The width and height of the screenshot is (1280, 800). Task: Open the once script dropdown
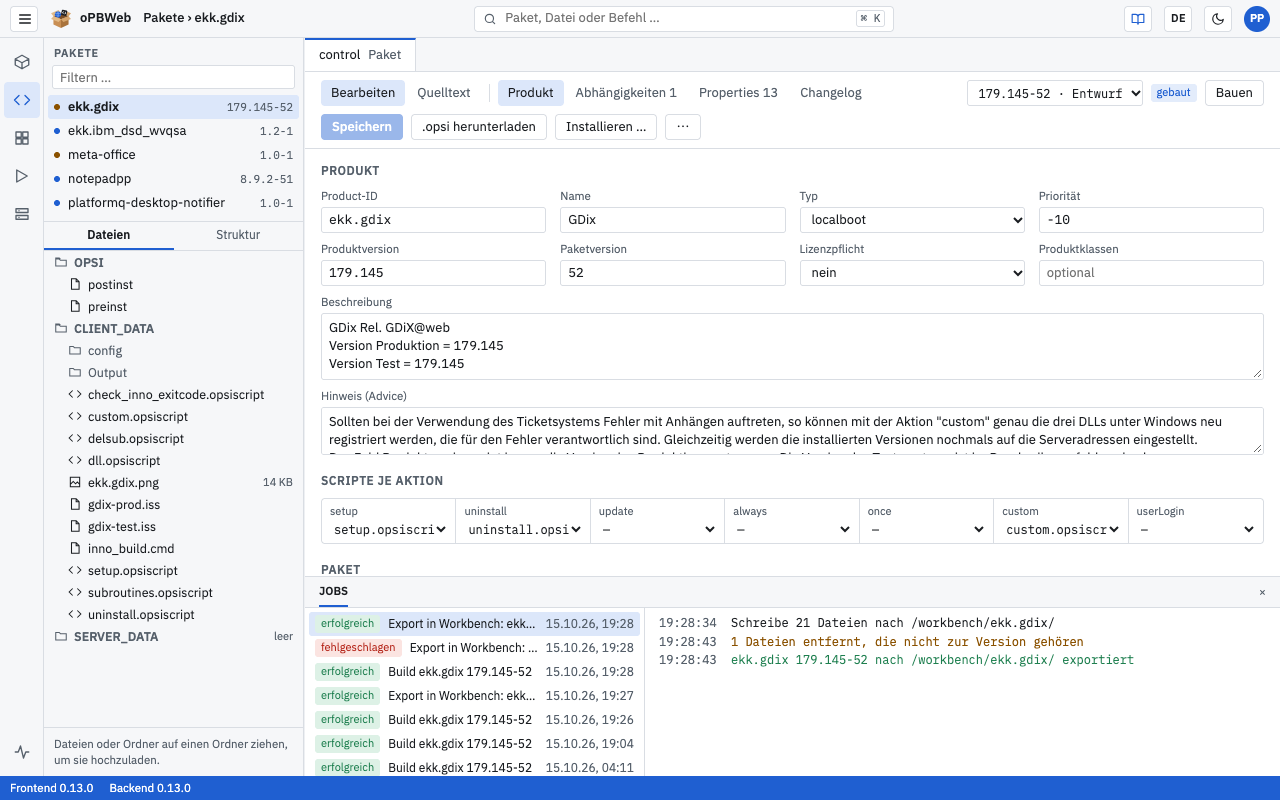pos(926,530)
